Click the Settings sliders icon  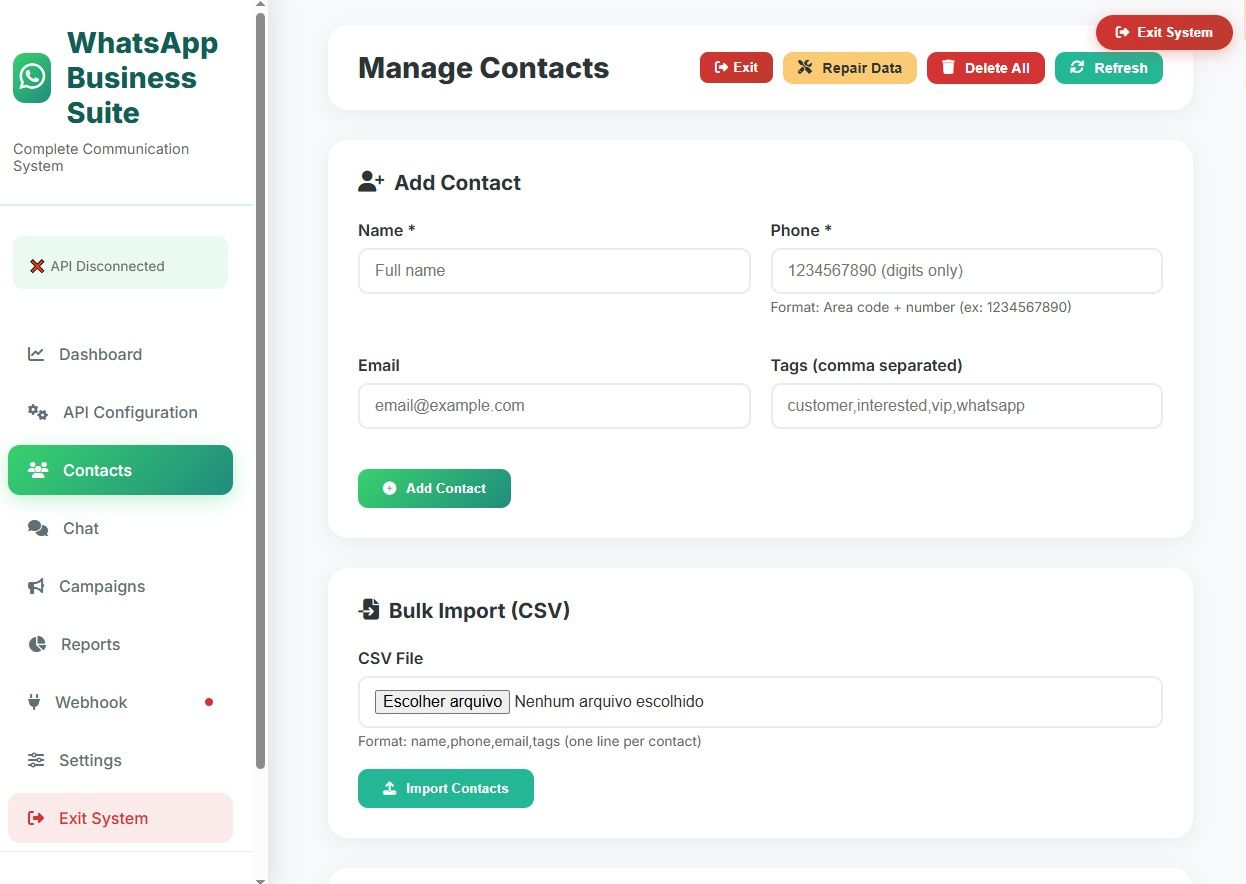point(36,760)
